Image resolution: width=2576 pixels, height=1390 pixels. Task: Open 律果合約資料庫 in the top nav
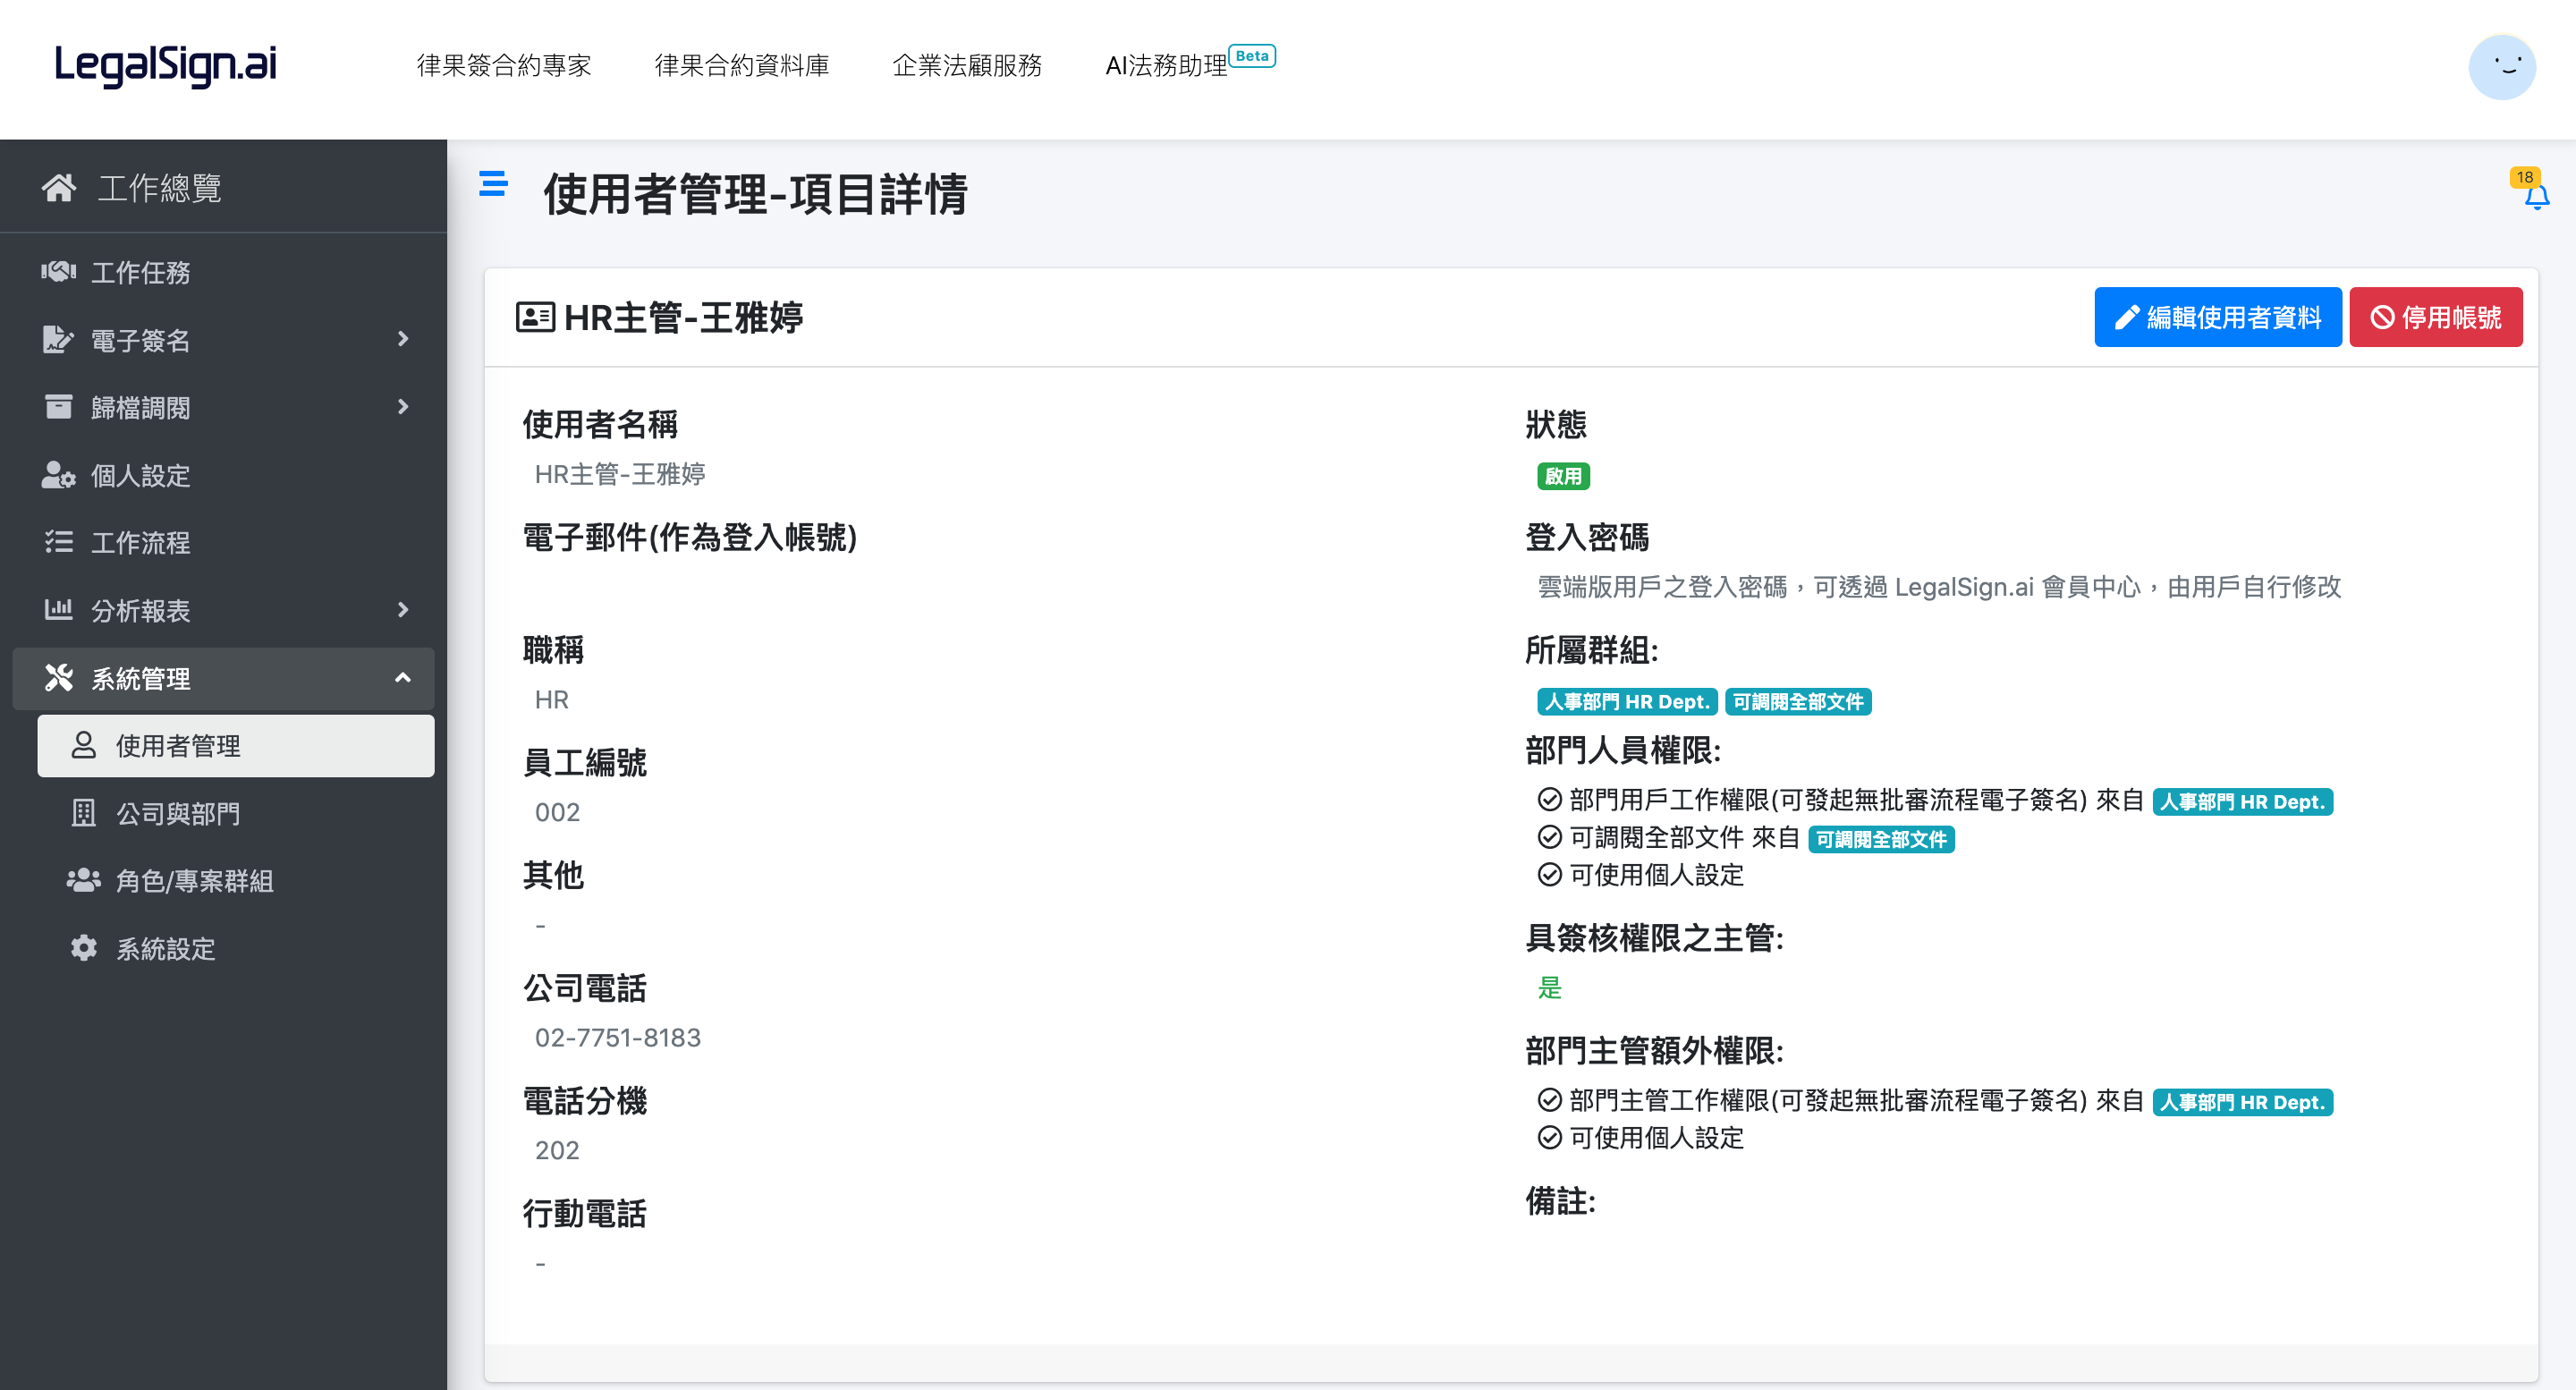point(742,66)
